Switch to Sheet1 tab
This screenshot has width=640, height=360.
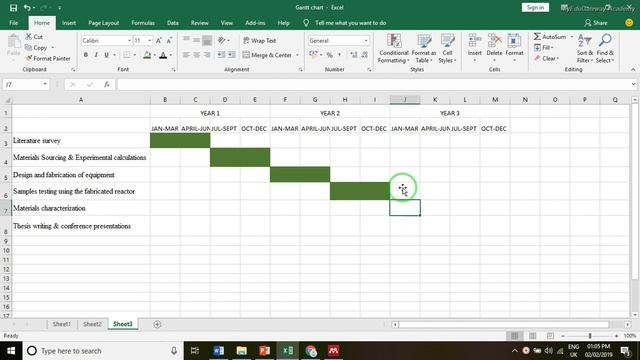point(62,324)
